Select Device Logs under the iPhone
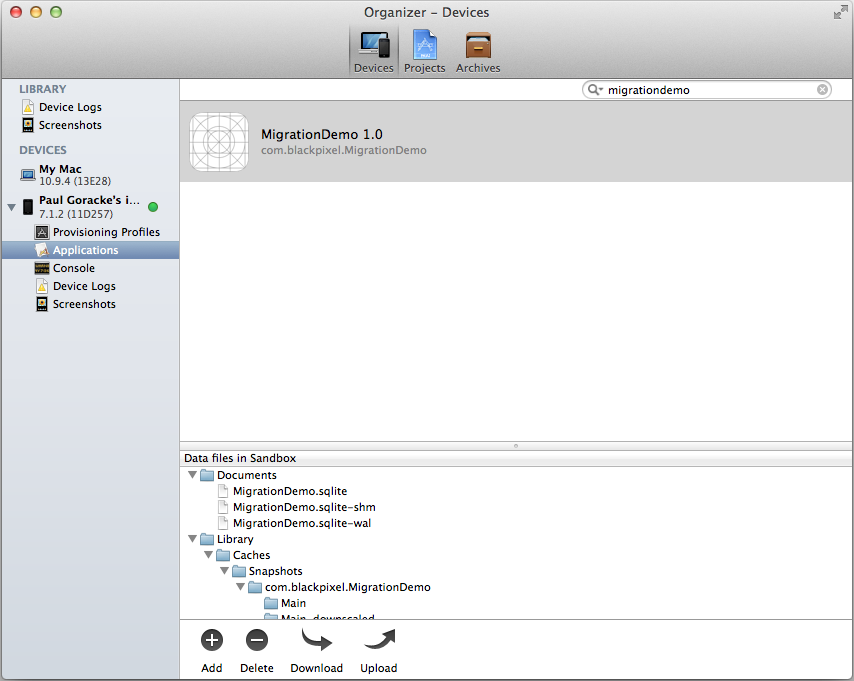 click(x=84, y=286)
